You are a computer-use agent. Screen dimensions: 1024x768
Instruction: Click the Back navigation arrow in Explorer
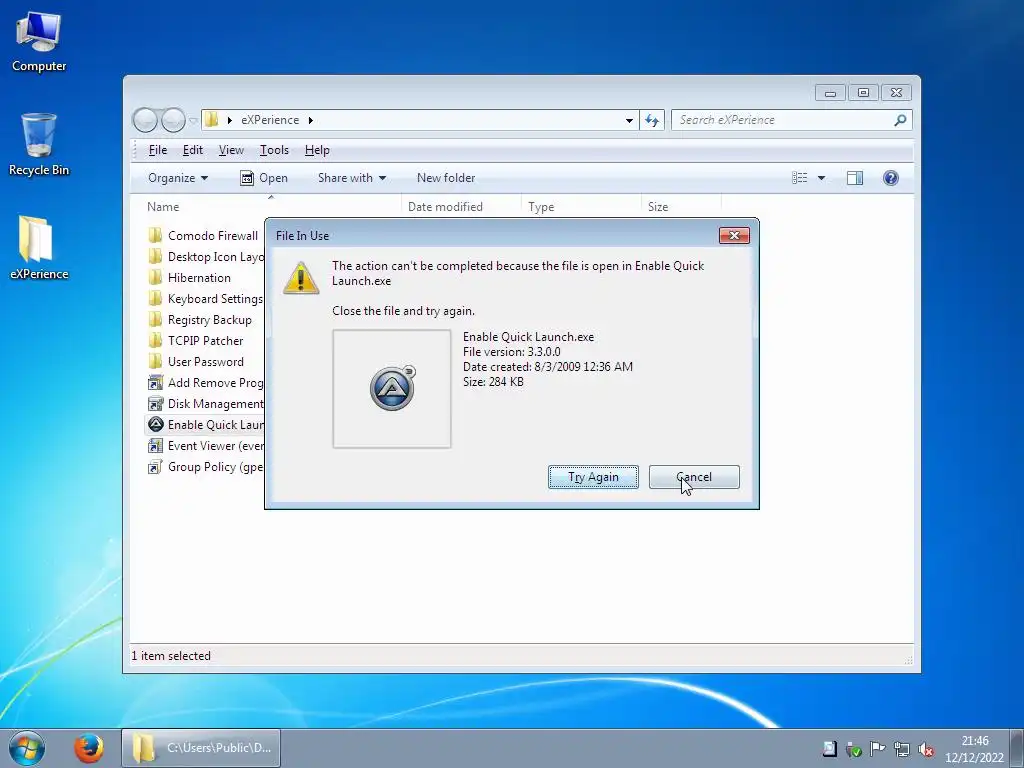point(145,120)
